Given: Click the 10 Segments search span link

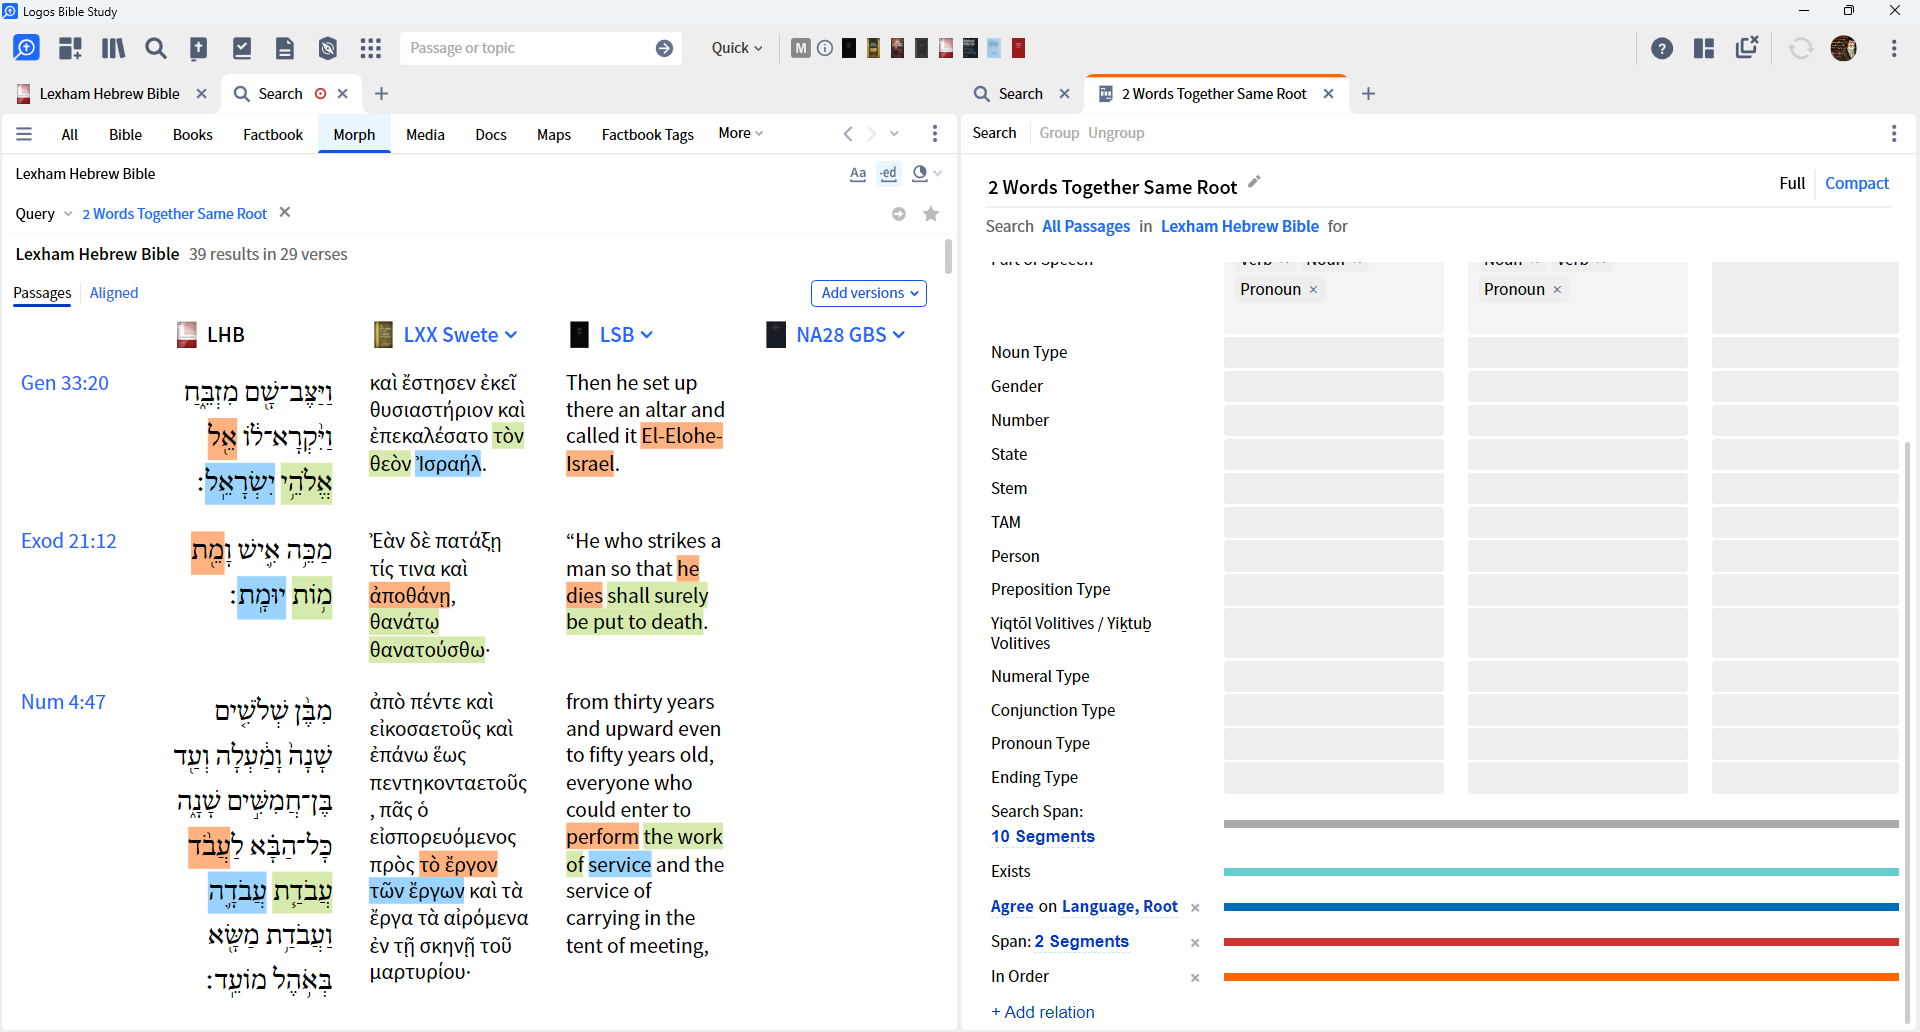Looking at the screenshot, I should (1043, 837).
